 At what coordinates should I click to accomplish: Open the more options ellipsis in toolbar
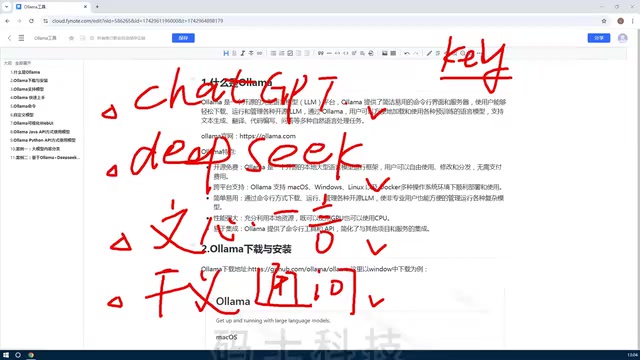pos(479,53)
